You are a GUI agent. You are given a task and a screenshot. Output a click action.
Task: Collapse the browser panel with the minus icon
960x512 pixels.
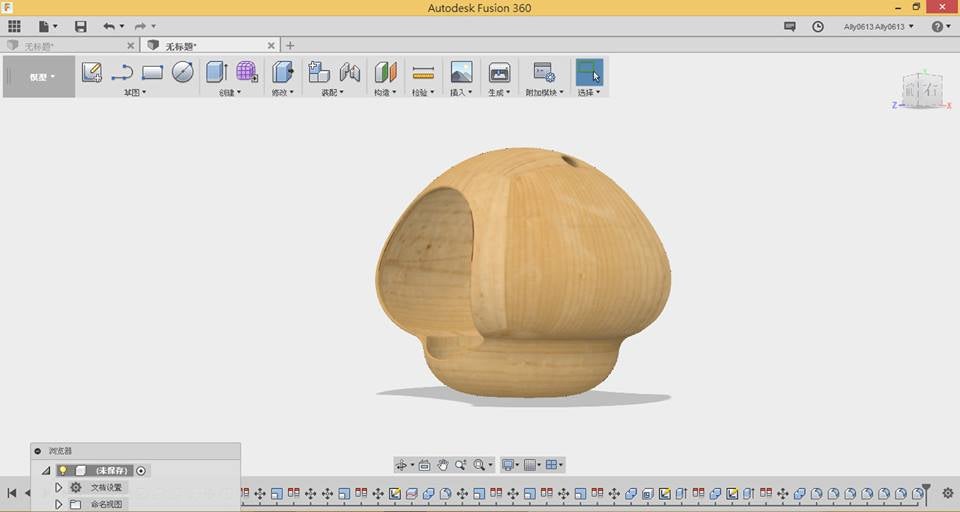coord(37,451)
